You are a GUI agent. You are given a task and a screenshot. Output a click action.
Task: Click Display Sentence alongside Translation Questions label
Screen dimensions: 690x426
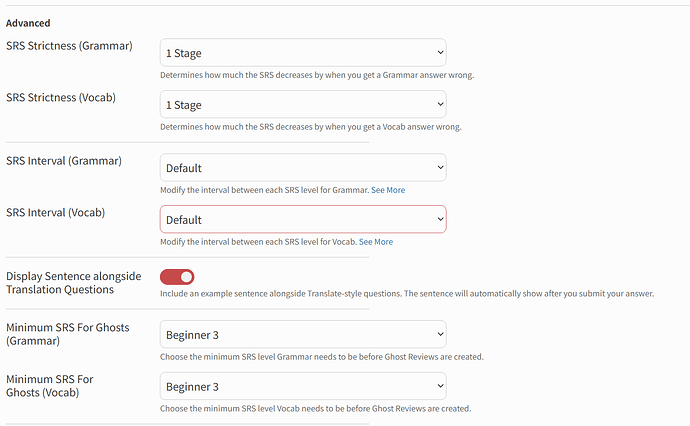click(x=71, y=282)
